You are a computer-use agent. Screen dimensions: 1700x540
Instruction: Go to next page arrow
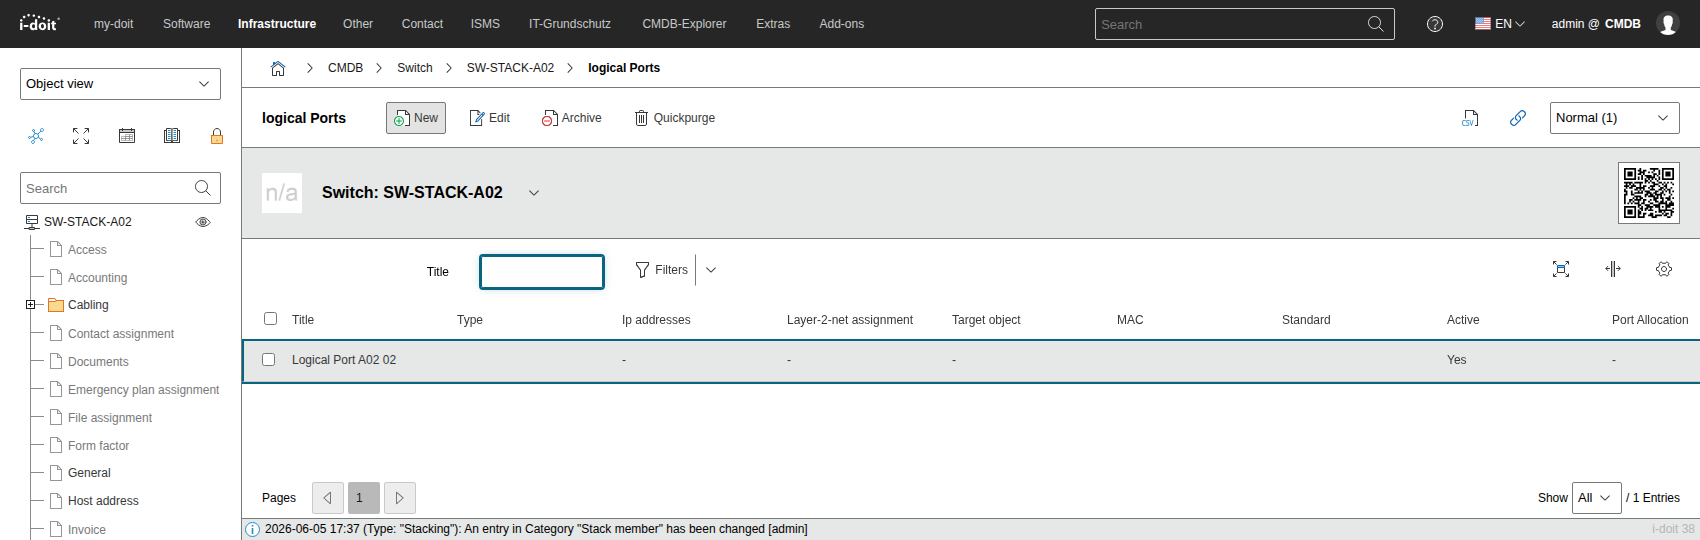(400, 498)
